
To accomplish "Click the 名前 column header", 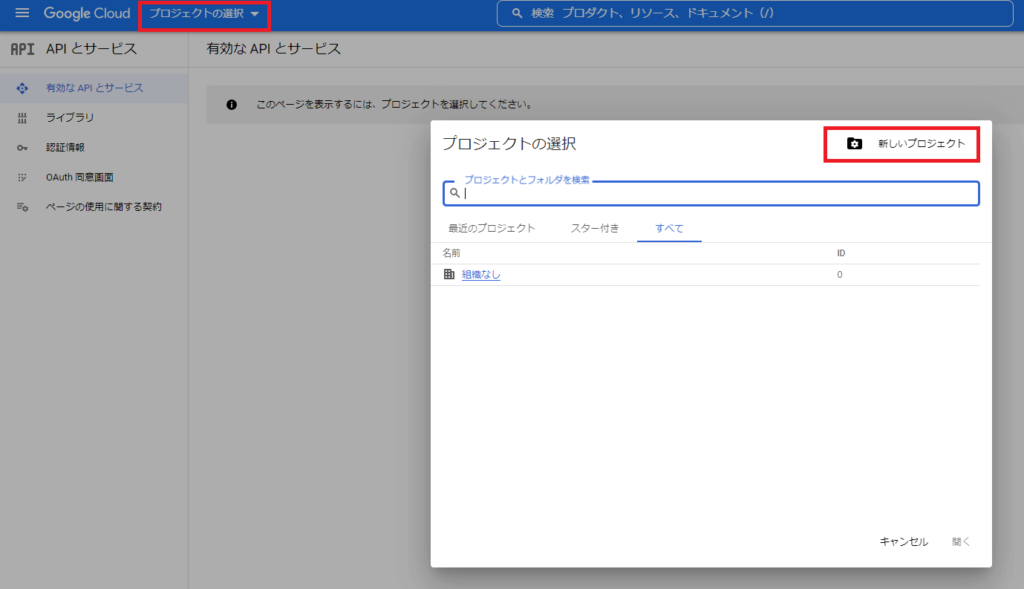I will (451, 253).
